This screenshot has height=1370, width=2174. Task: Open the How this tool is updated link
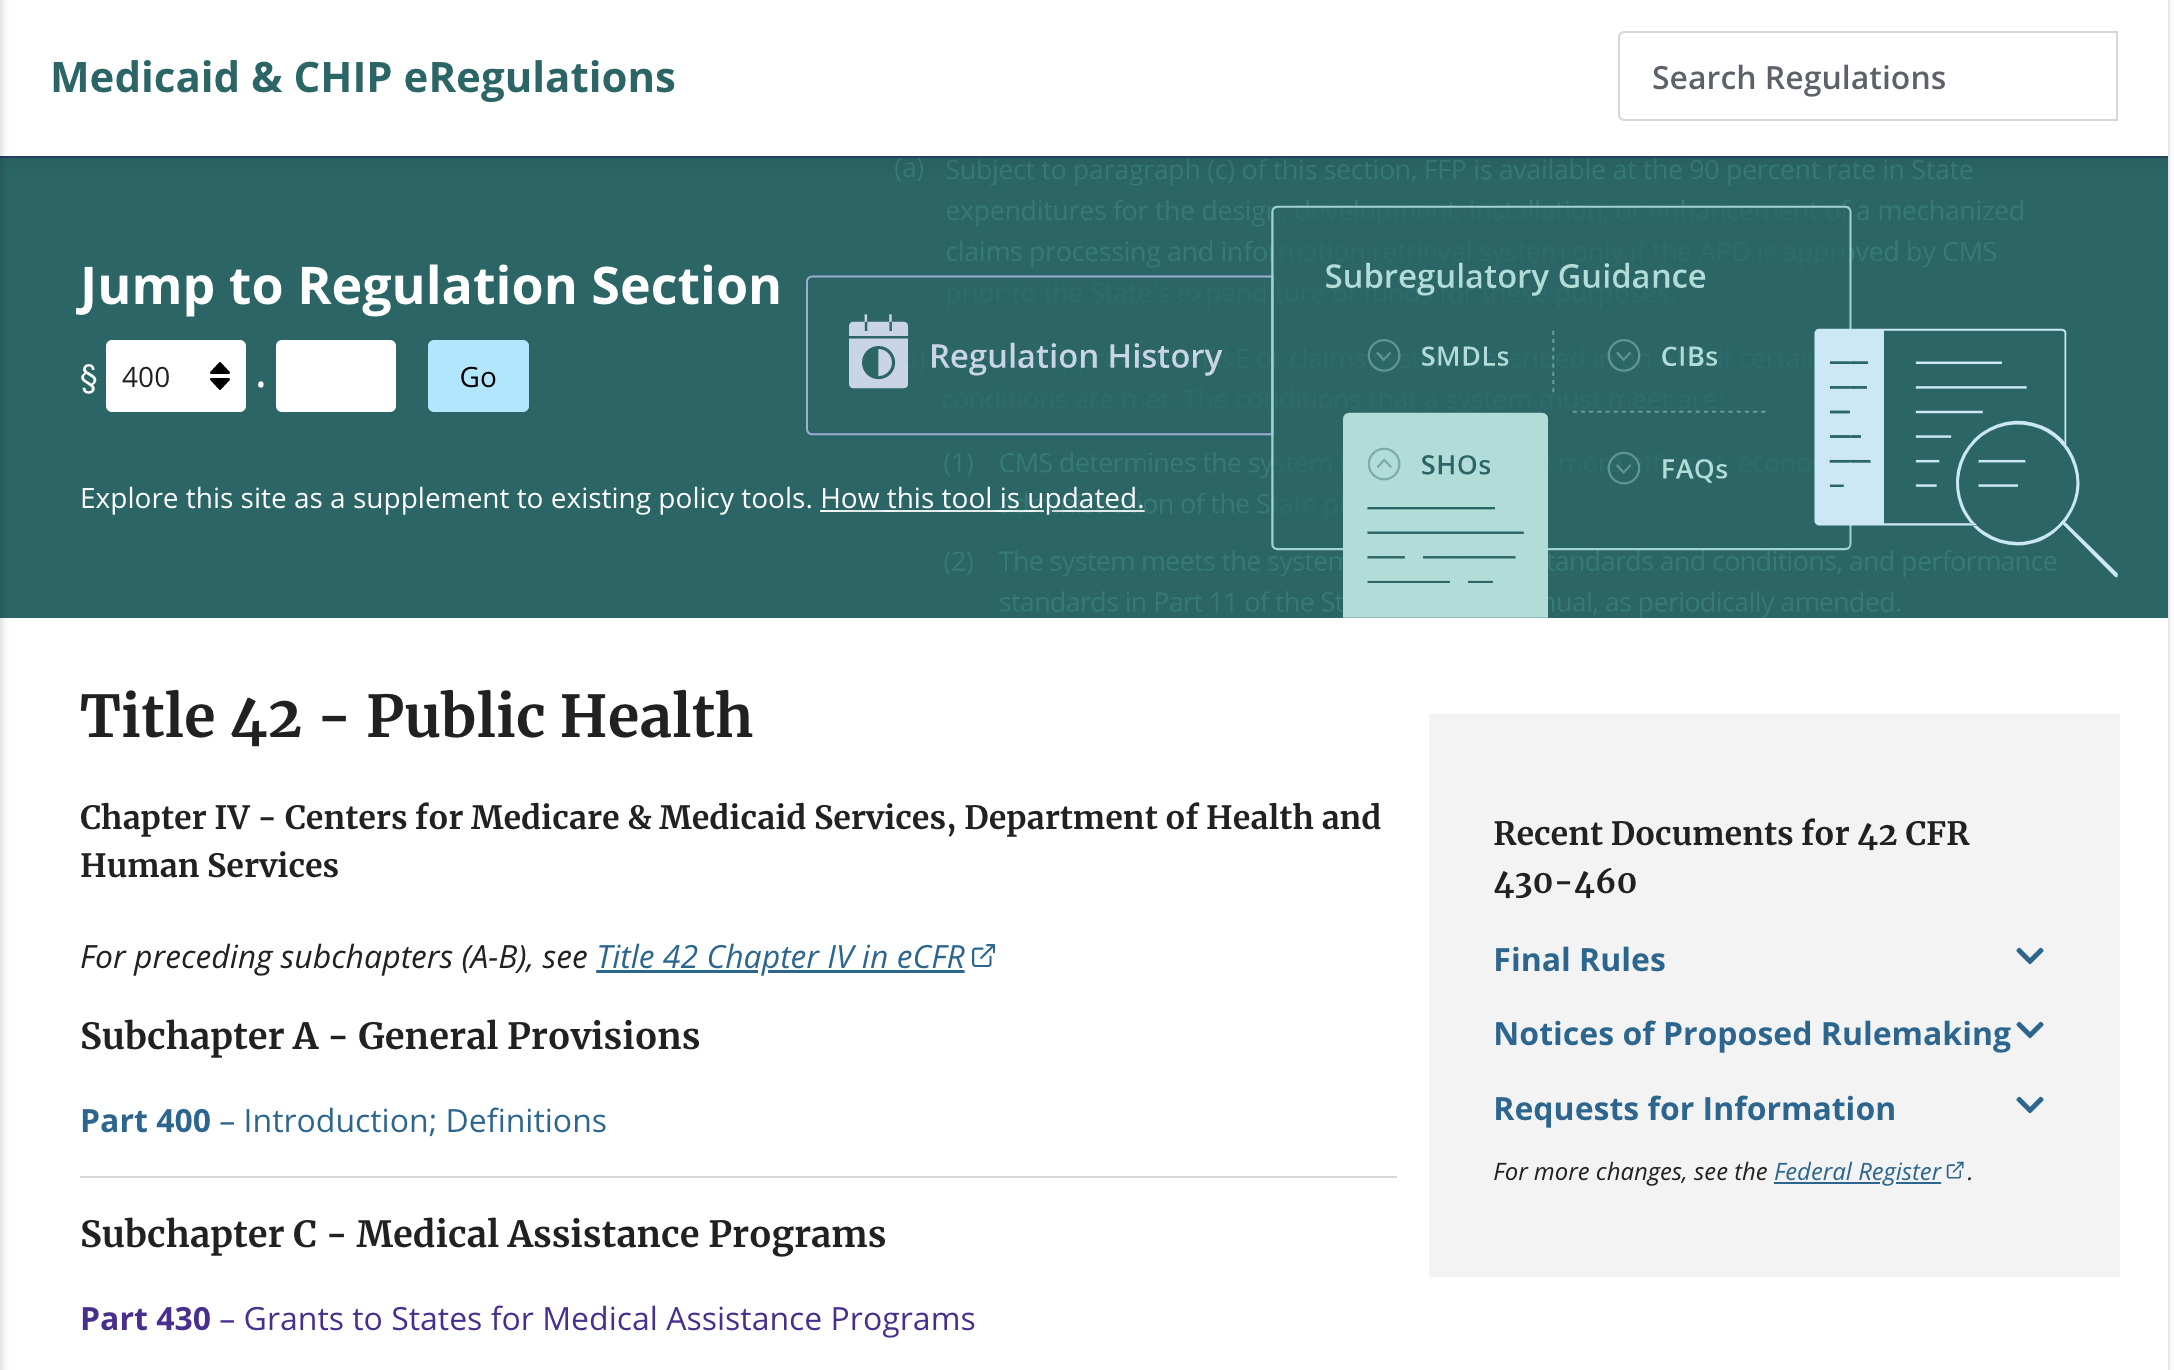pyautogui.click(x=982, y=498)
